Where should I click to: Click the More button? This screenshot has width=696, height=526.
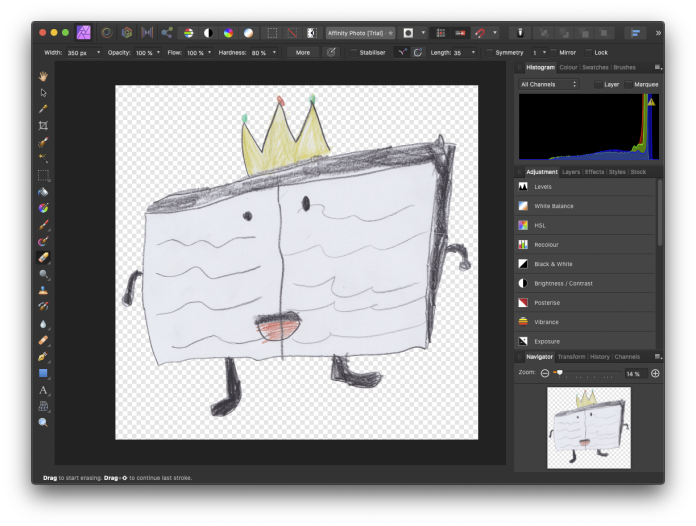point(302,52)
